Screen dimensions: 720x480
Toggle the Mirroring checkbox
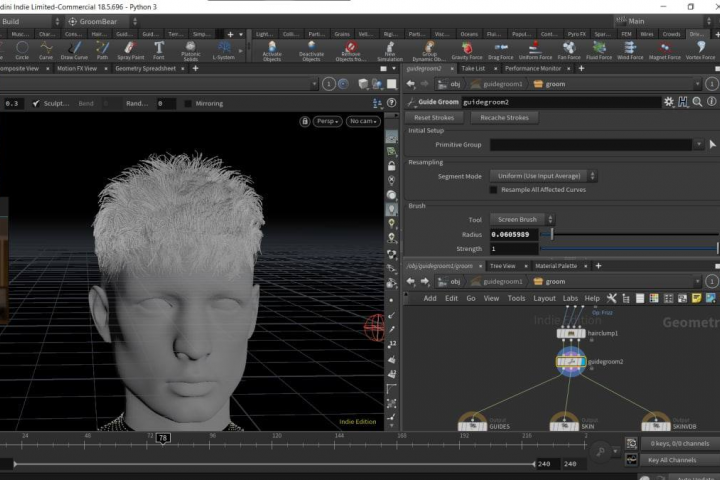[x=188, y=103]
